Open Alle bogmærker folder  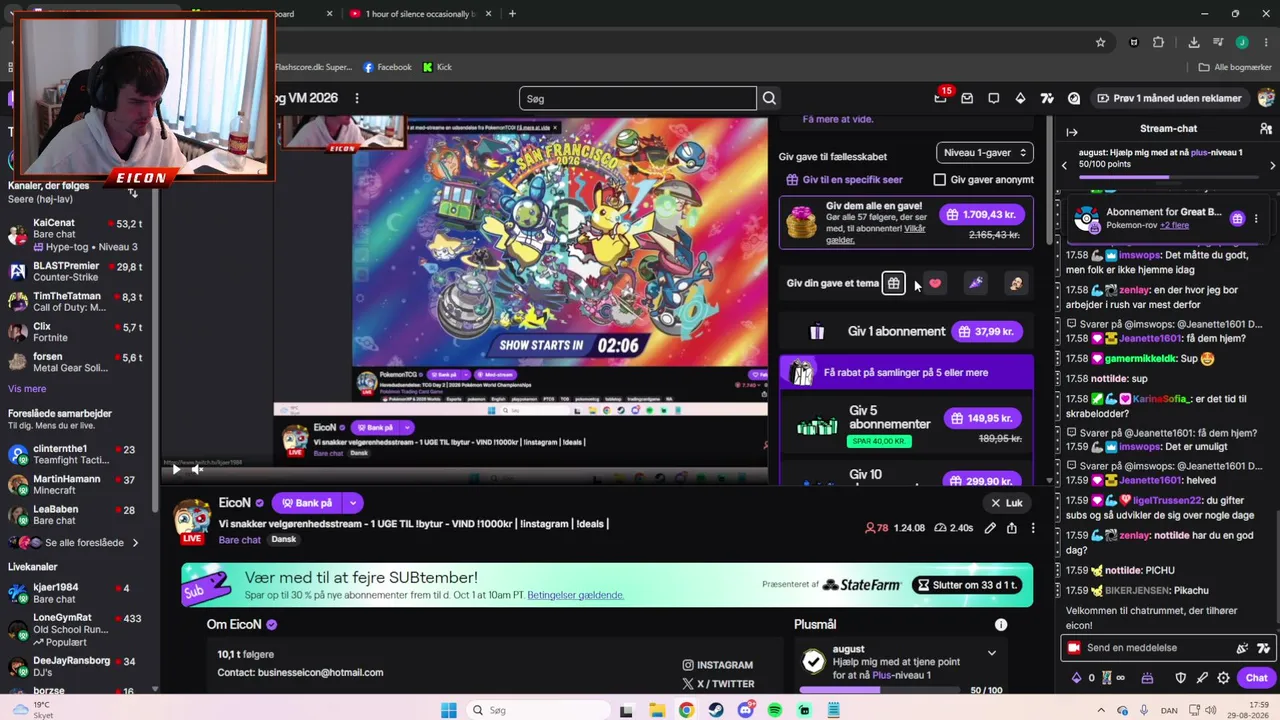(1235, 67)
